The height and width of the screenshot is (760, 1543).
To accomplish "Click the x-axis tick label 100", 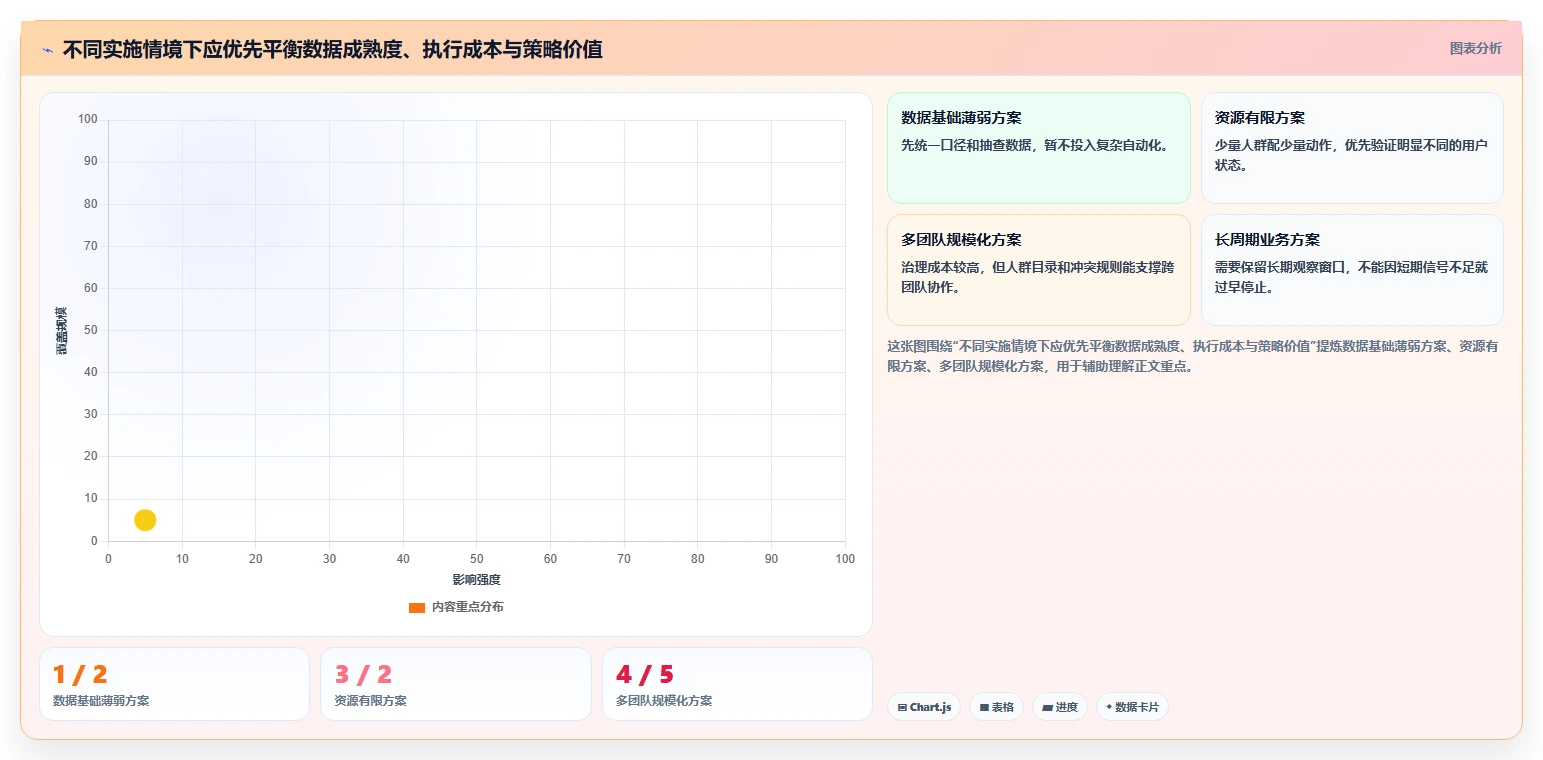I will click(x=845, y=559).
